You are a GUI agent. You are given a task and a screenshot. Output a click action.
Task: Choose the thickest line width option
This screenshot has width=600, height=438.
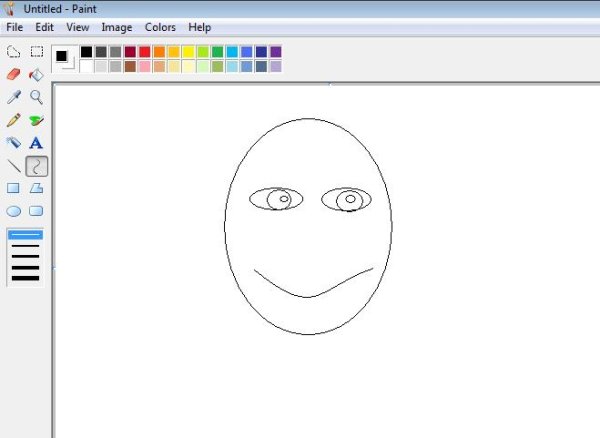(x=25, y=276)
